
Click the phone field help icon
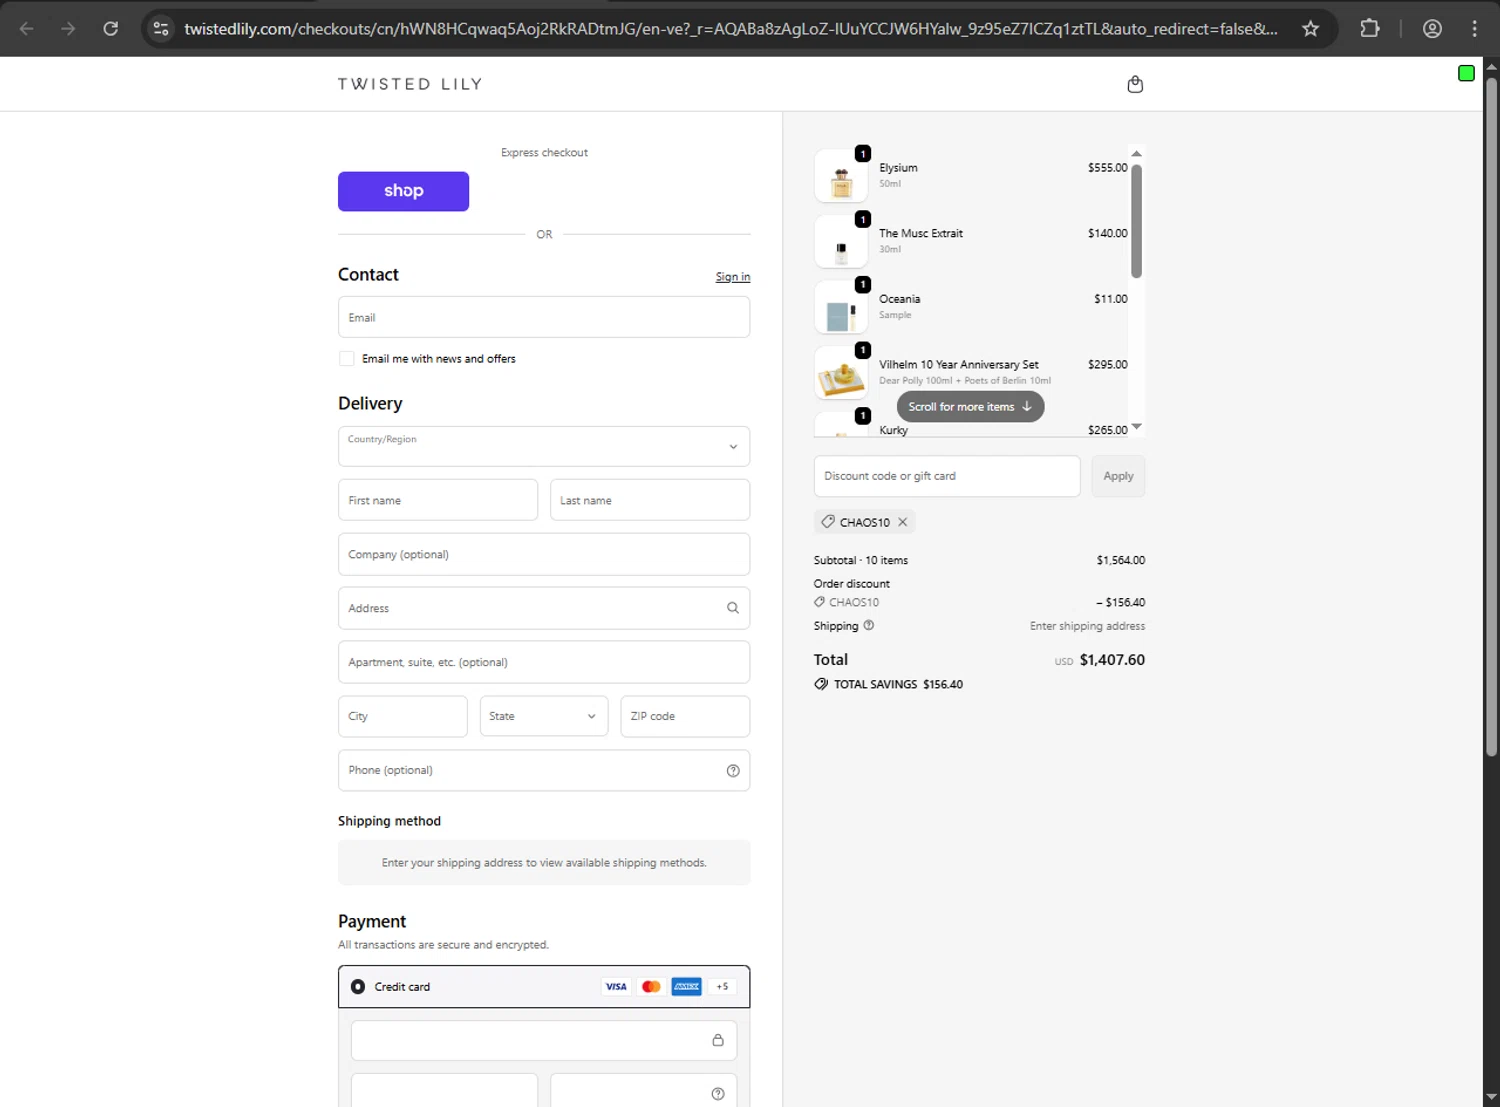[x=733, y=770]
